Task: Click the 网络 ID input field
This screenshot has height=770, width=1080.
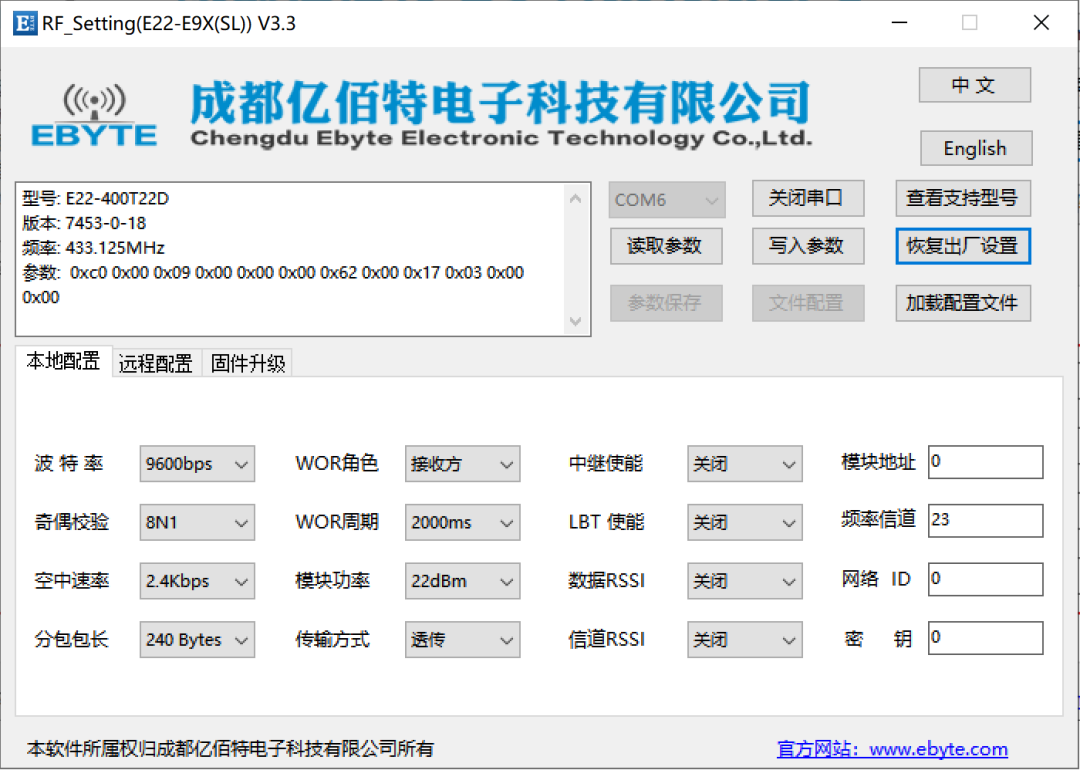Action: tap(986, 579)
